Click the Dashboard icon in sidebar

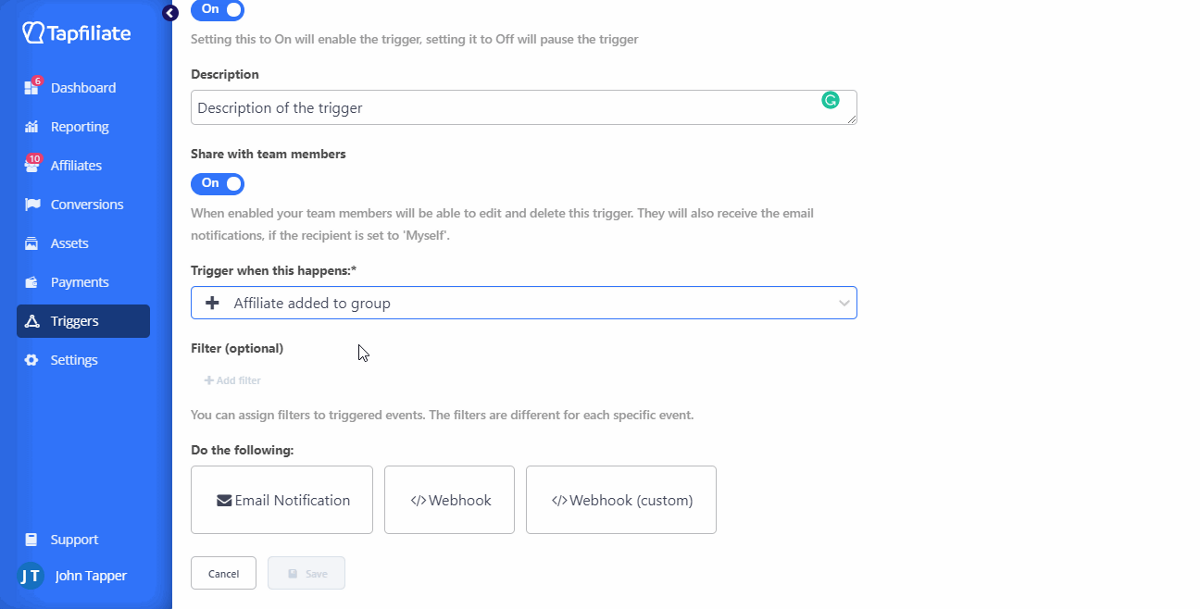[x=31, y=88]
